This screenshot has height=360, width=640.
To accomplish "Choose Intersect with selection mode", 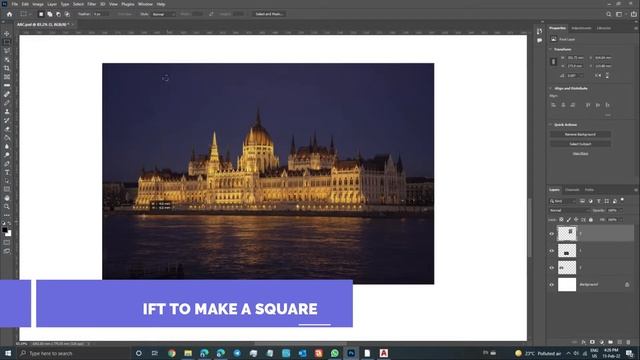I will tap(67, 14).
